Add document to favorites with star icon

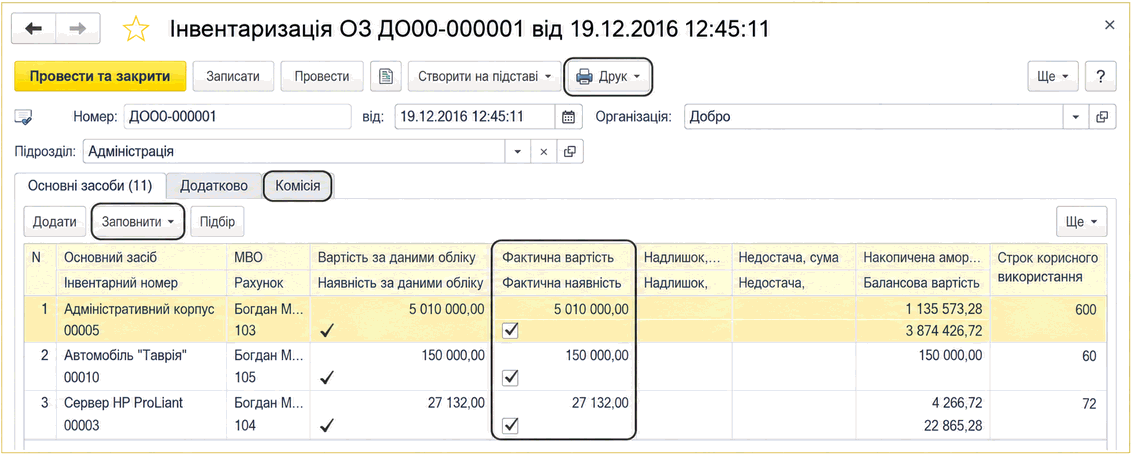[136, 28]
